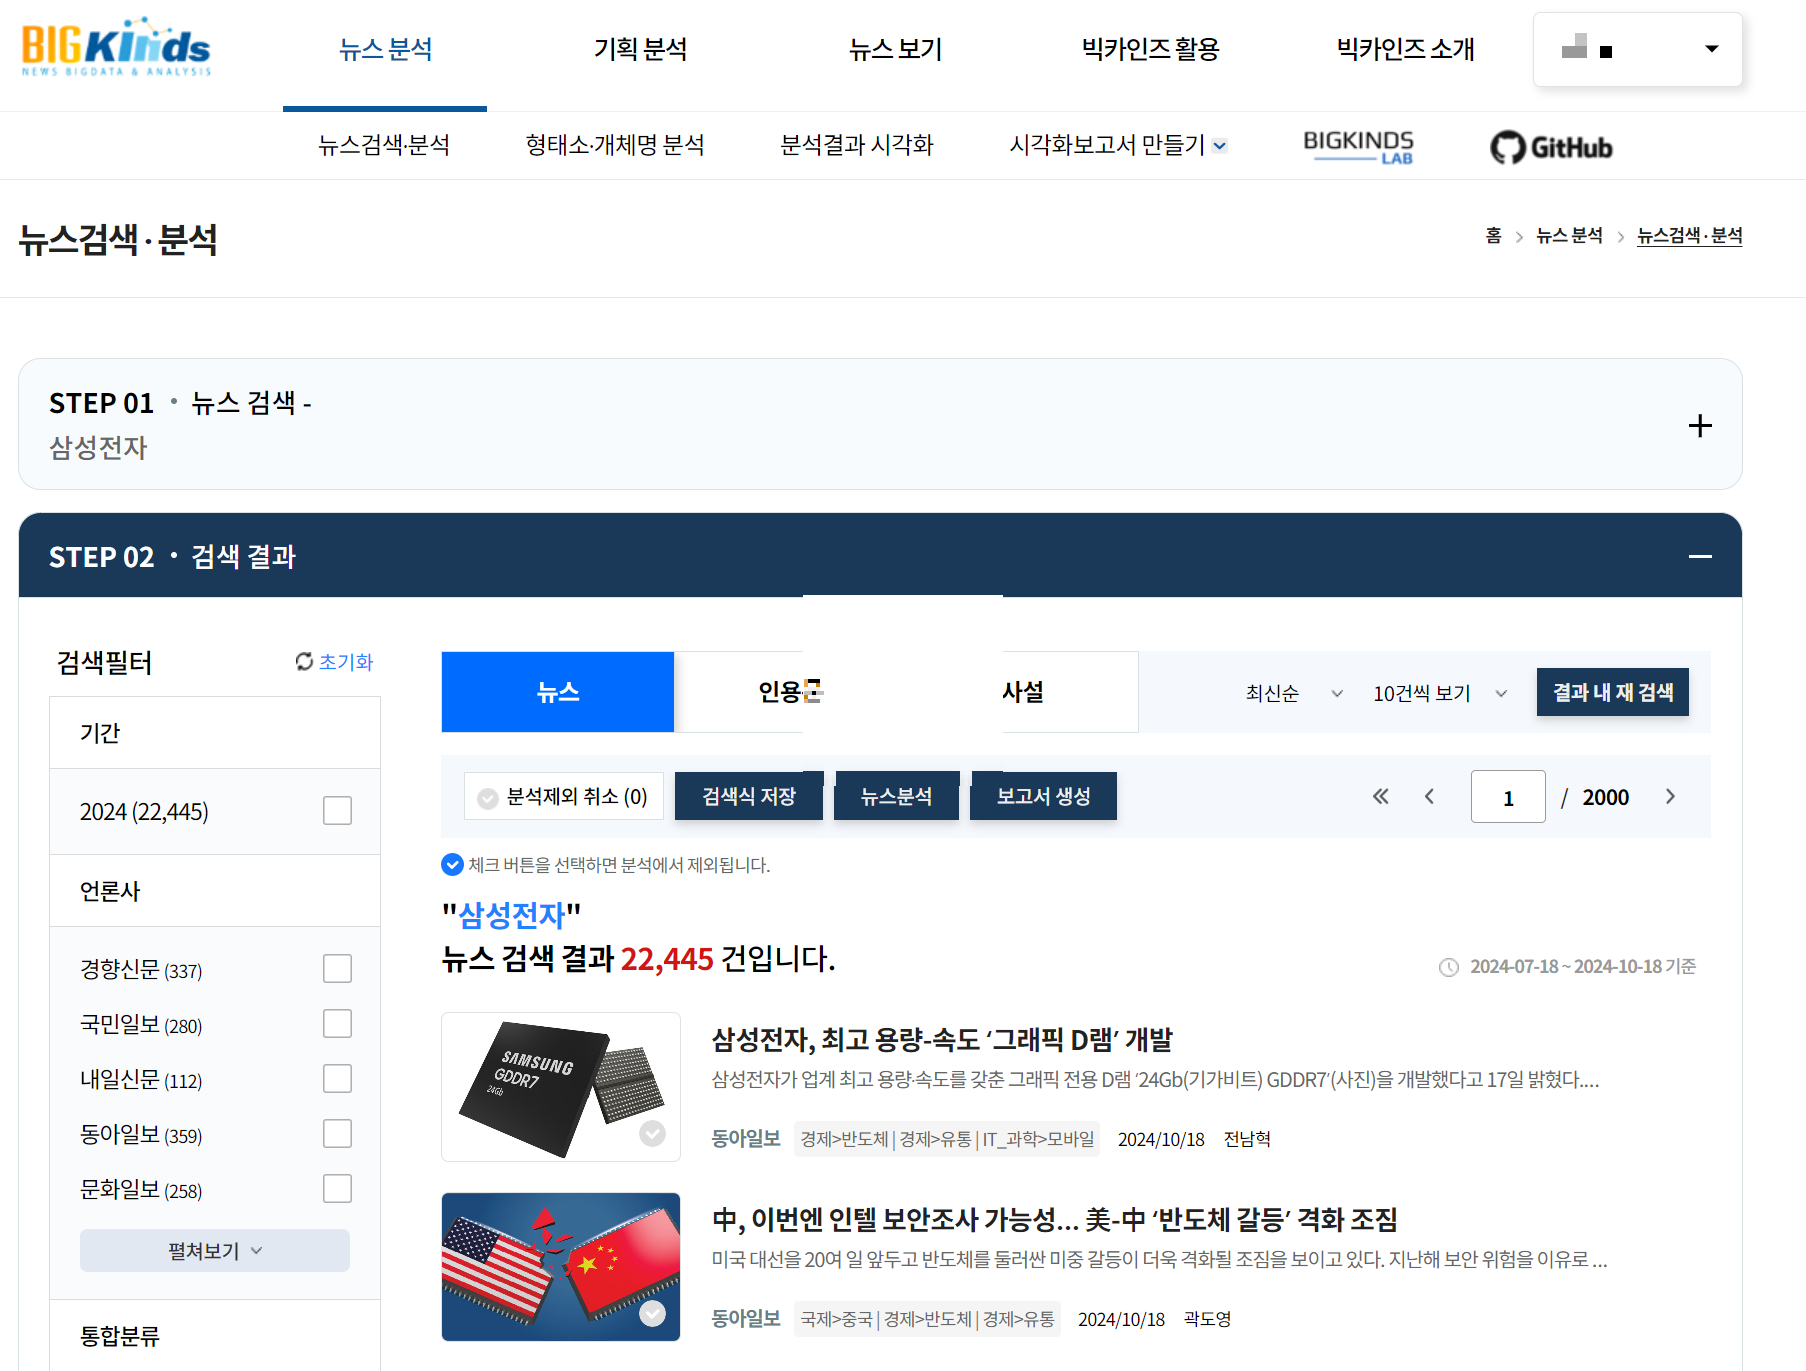Click 동아일보 source of the GDDR7 article
The width and height of the screenshot is (1806, 1371).
click(x=745, y=1138)
